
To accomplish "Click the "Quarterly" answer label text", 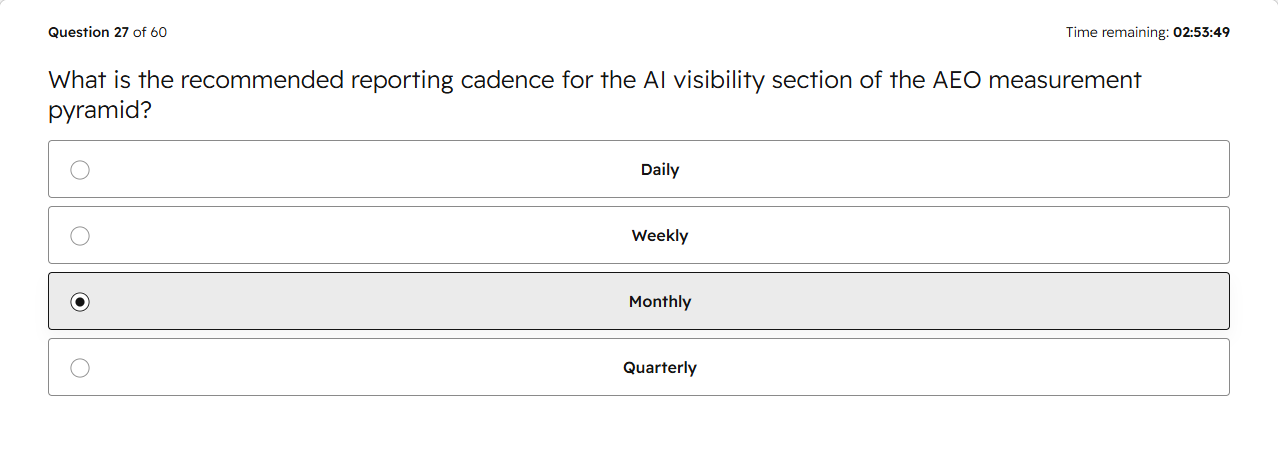I will coord(660,368).
